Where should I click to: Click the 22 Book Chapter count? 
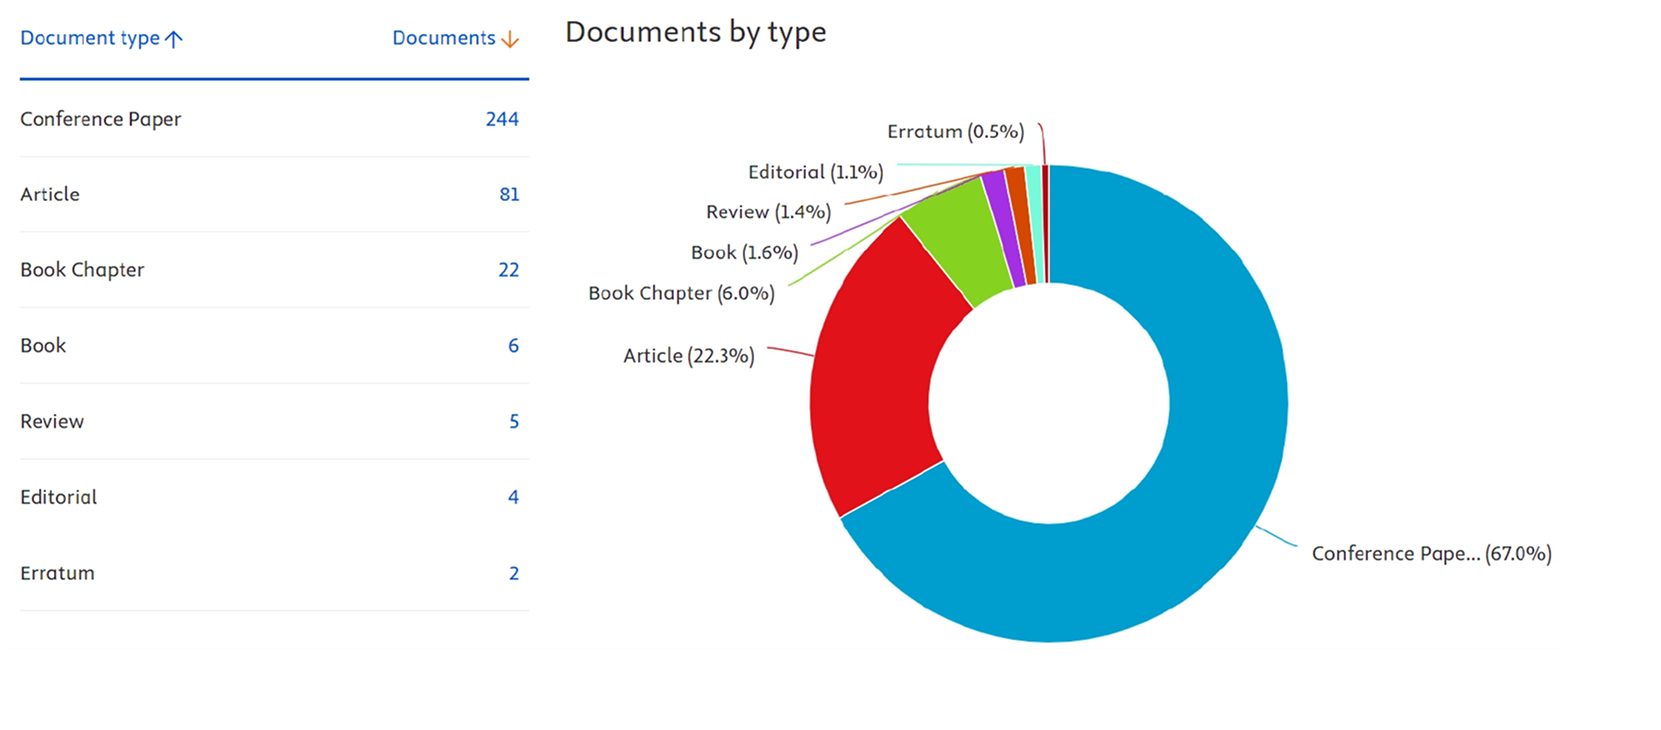[508, 270]
